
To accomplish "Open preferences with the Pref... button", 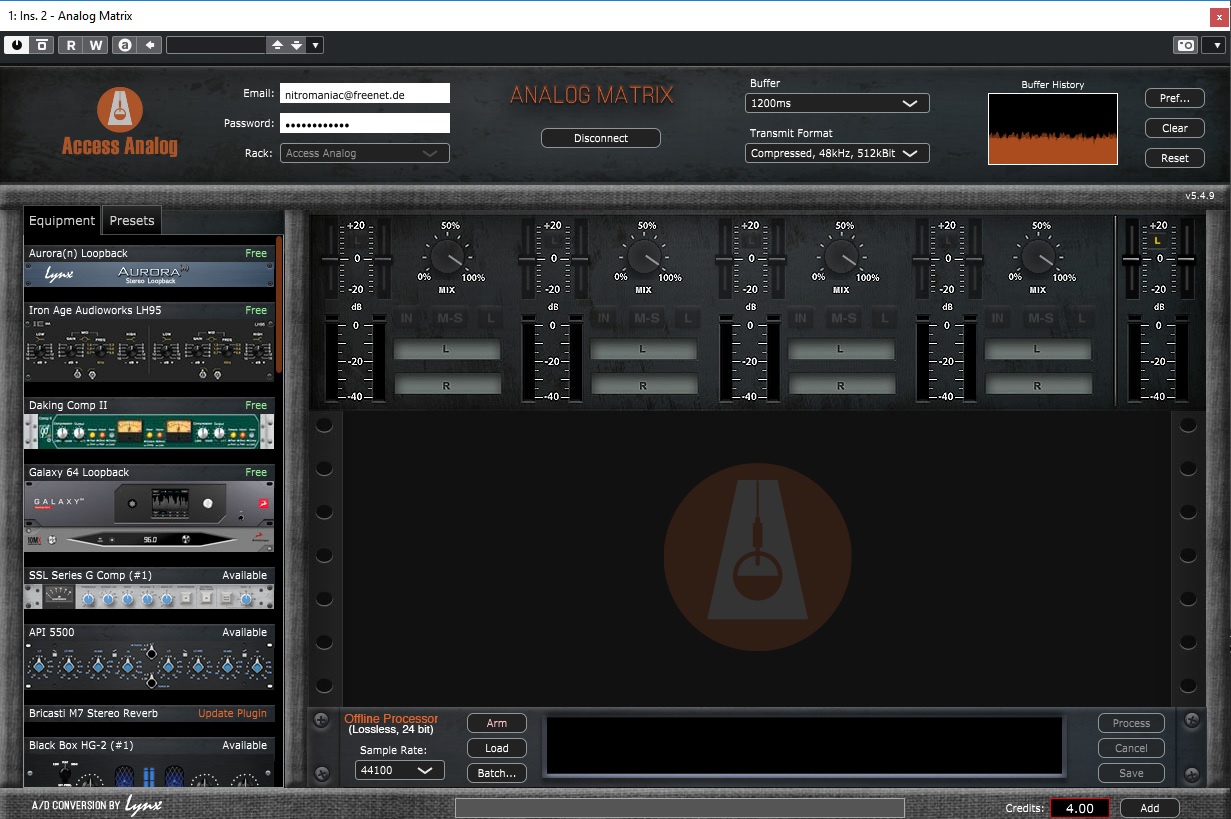I will coord(1175,98).
